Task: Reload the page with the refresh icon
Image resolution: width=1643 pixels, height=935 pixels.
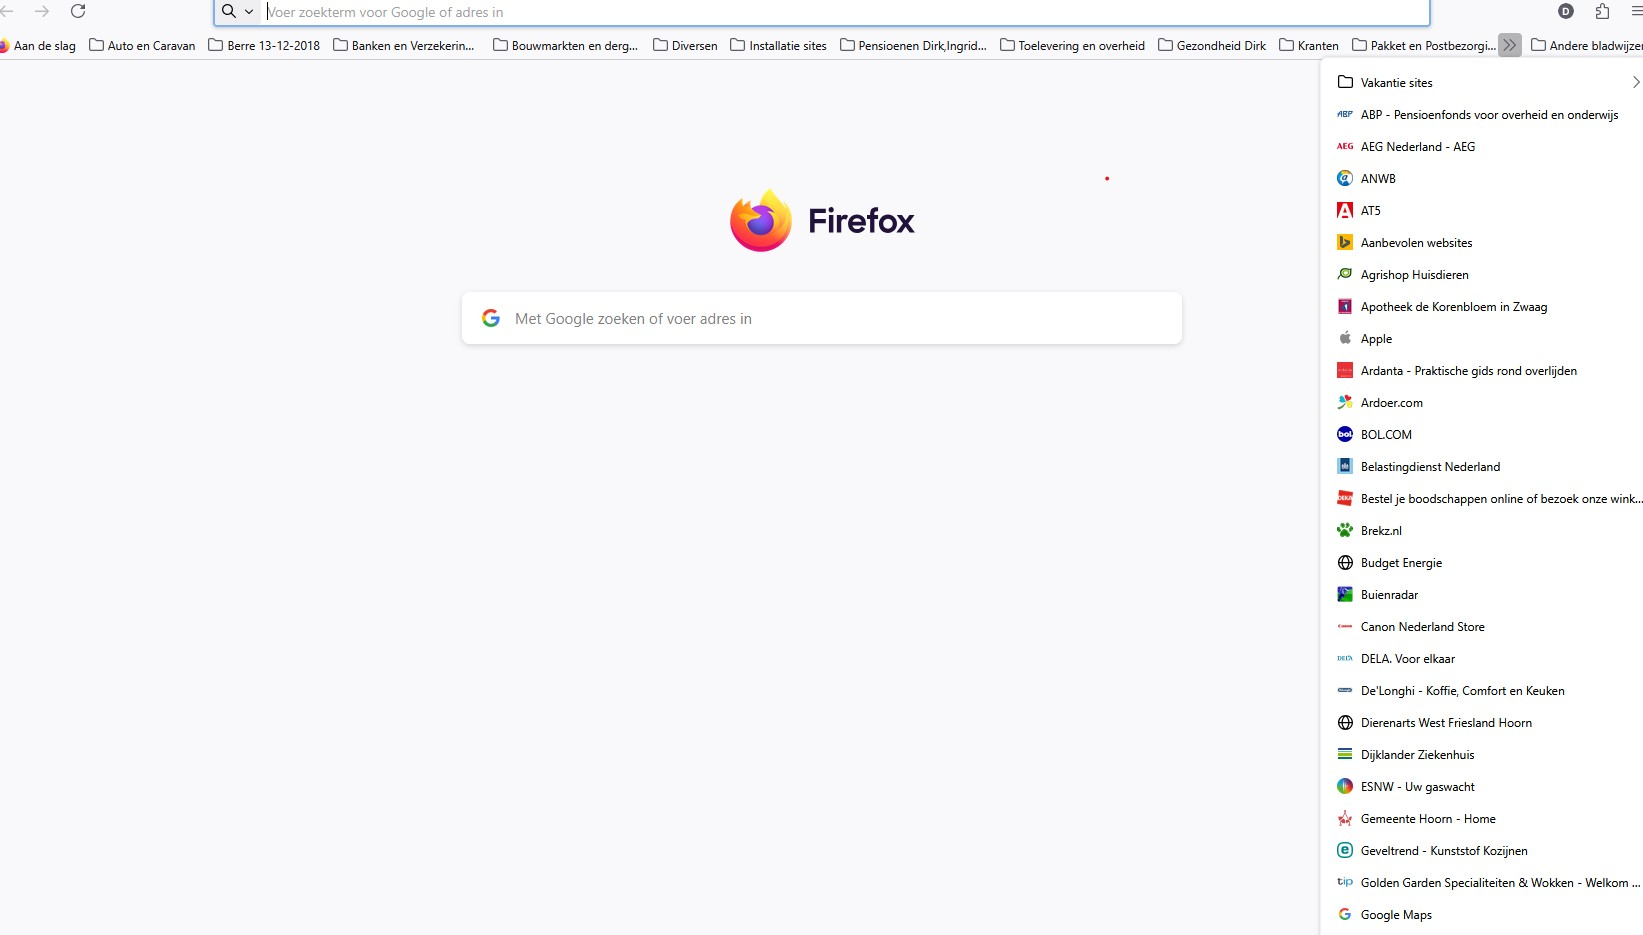Action: 78,11
